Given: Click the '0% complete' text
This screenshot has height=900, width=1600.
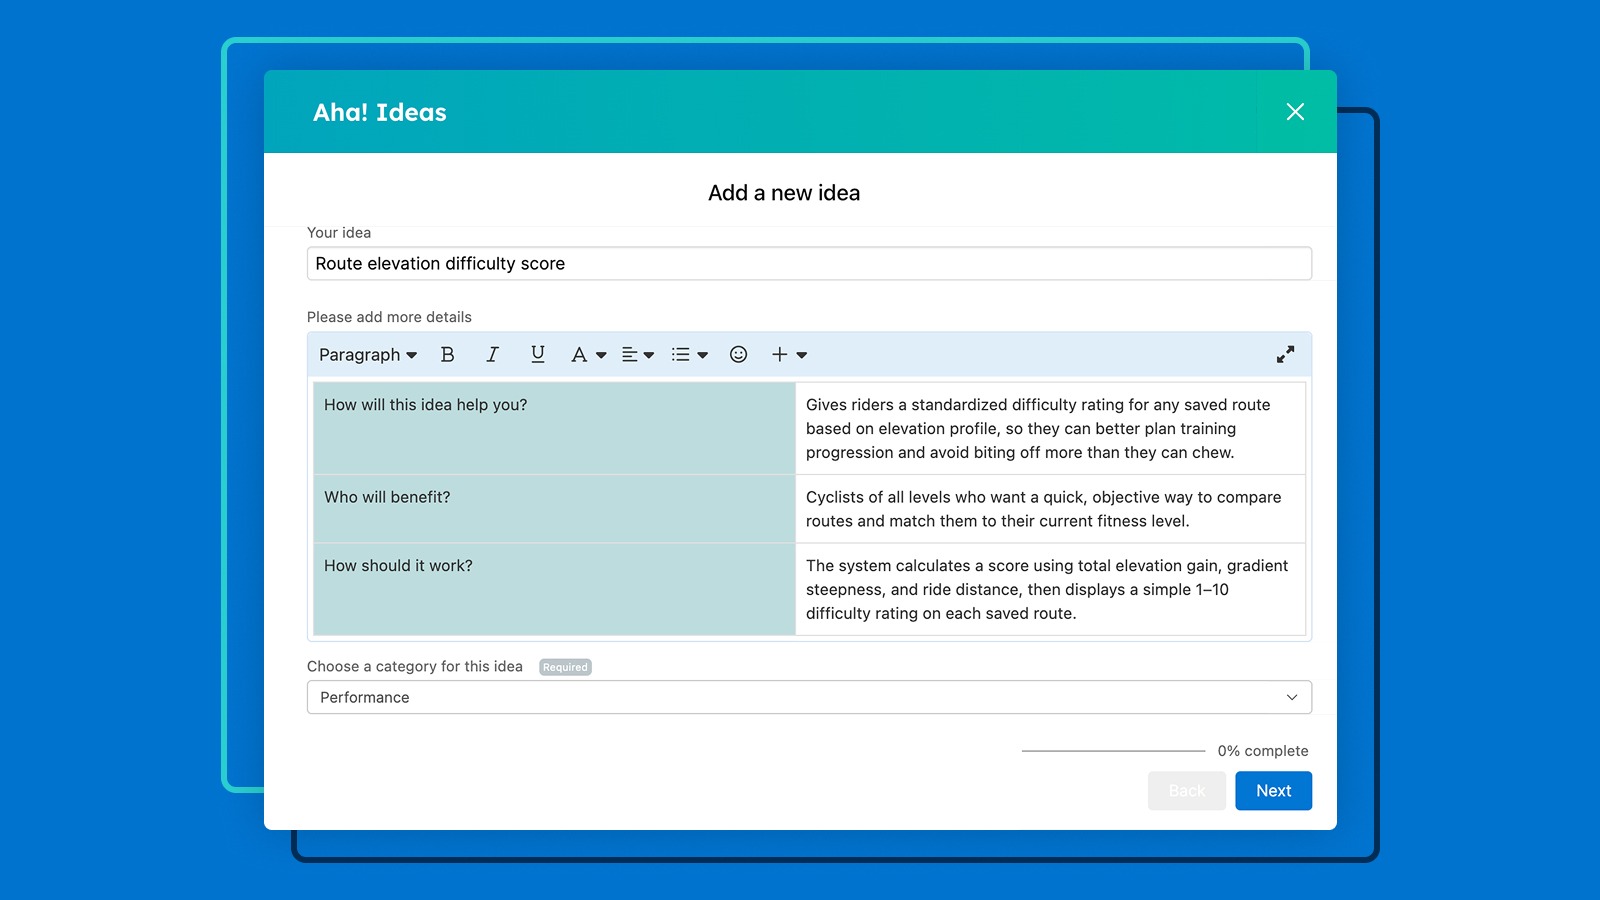Looking at the screenshot, I should point(1263,751).
